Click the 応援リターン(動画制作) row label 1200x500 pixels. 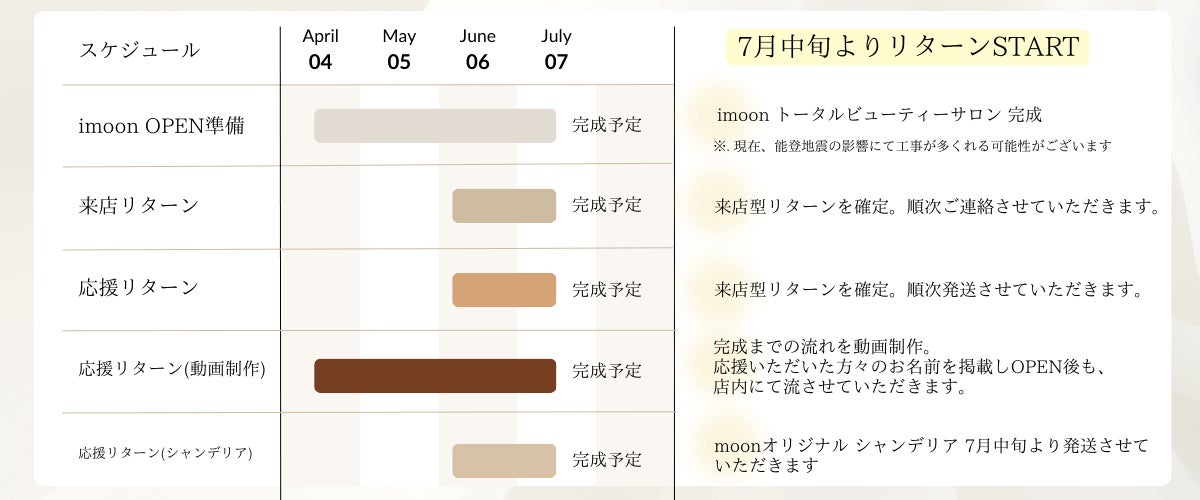tap(172, 369)
